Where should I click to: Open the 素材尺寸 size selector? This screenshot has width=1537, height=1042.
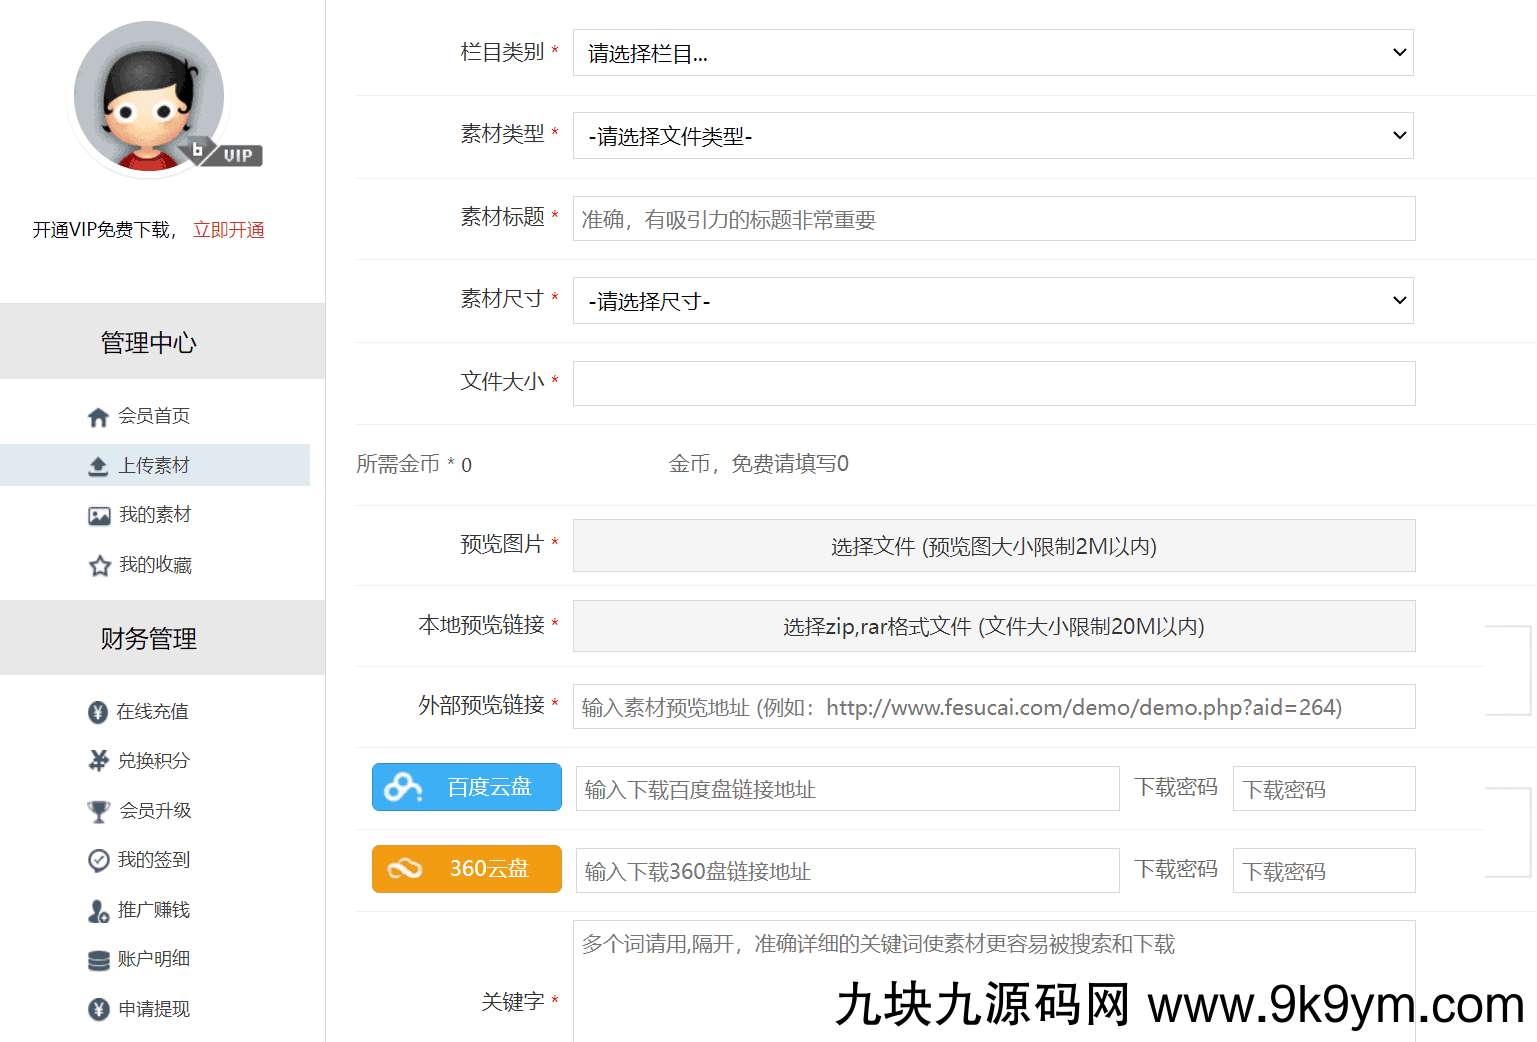[x=992, y=301]
